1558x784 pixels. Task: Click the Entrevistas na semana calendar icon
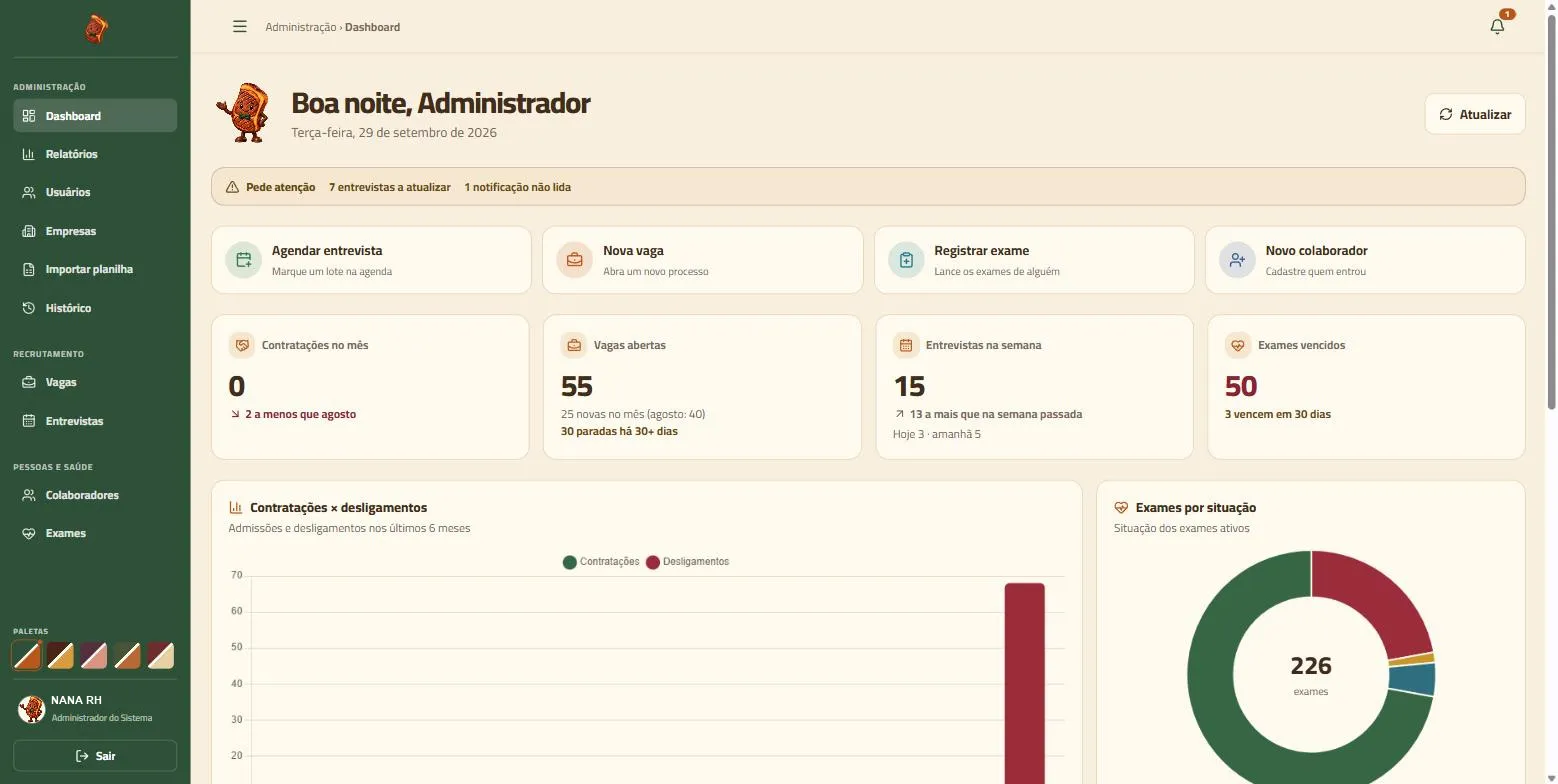(x=905, y=345)
